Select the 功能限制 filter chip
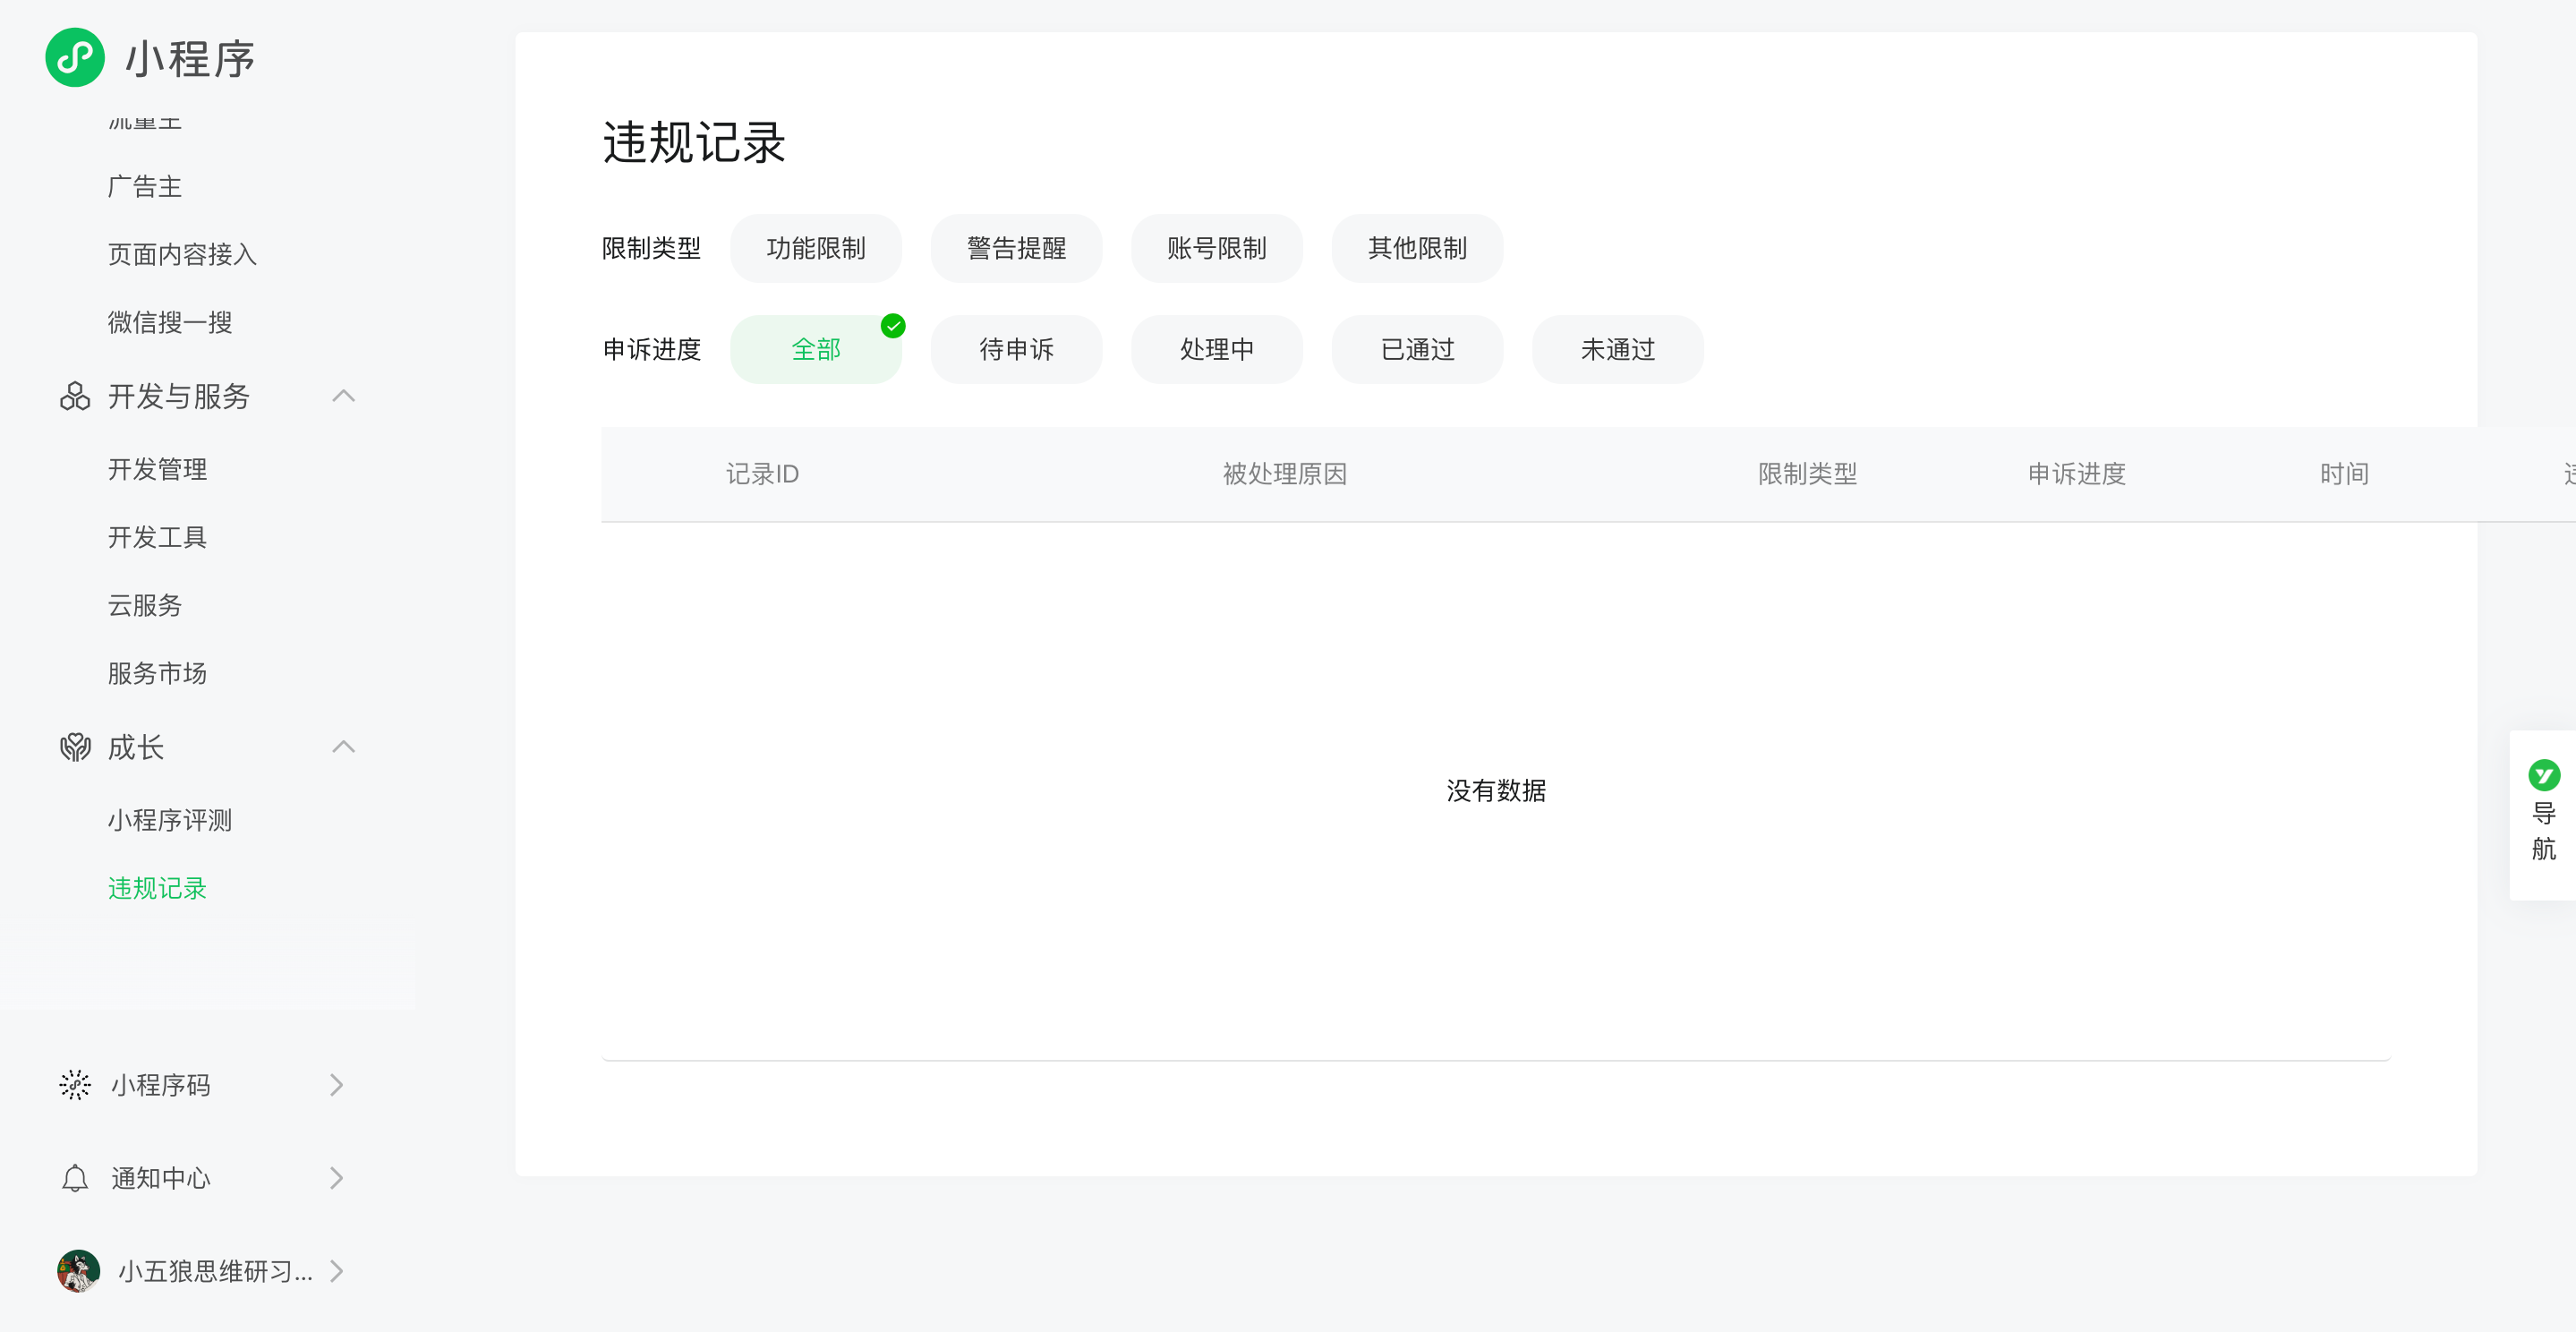Screen dimensions: 2576x1332 [x=815, y=248]
